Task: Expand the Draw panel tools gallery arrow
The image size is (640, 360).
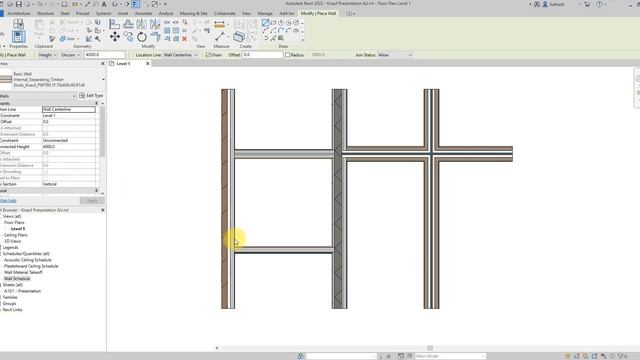Action: click(x=302, y=40)
